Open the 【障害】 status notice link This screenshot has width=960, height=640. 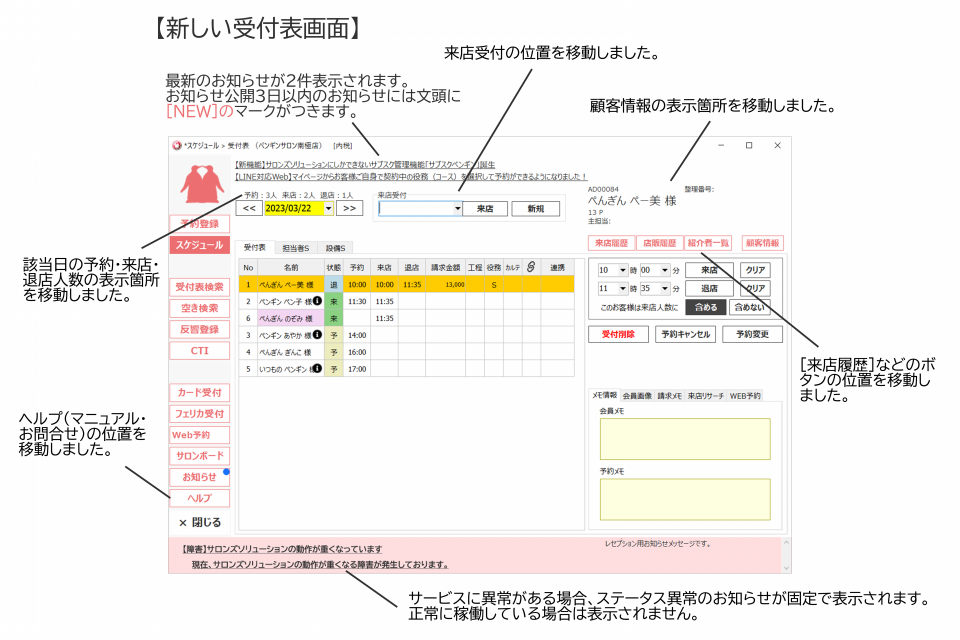[282, 549]
